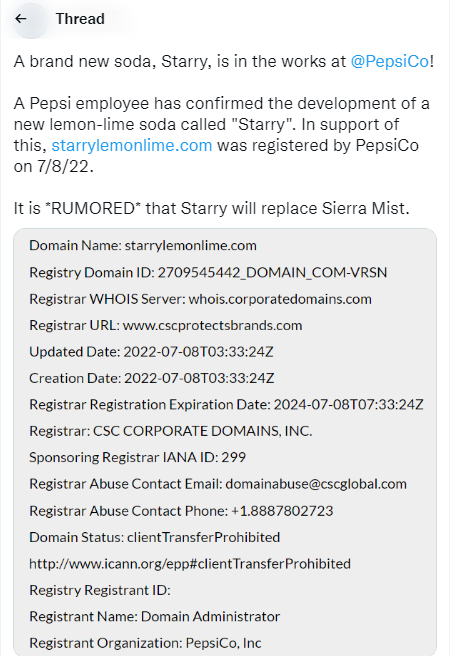This screenshot has height=656, width=451.
Task: Click the Thread header title
Action: (x=80, y=19)
